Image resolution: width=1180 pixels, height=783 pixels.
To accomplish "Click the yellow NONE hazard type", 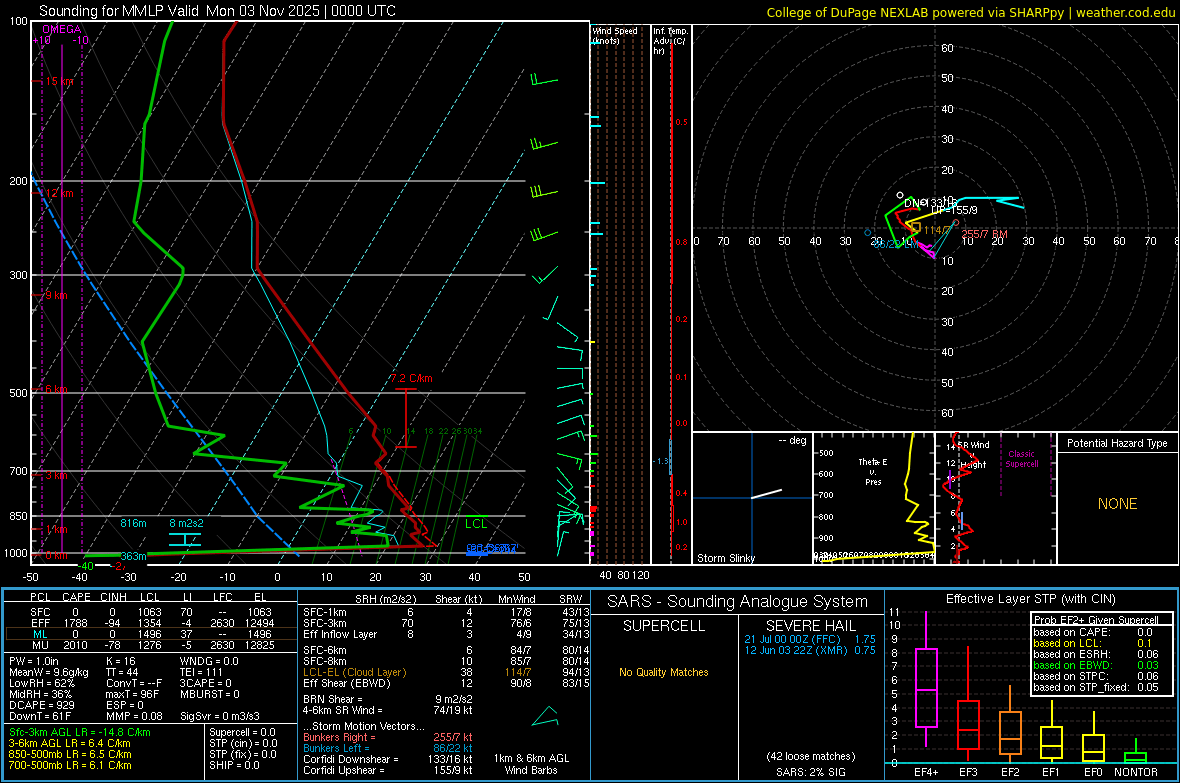I will coord(1118,504).
